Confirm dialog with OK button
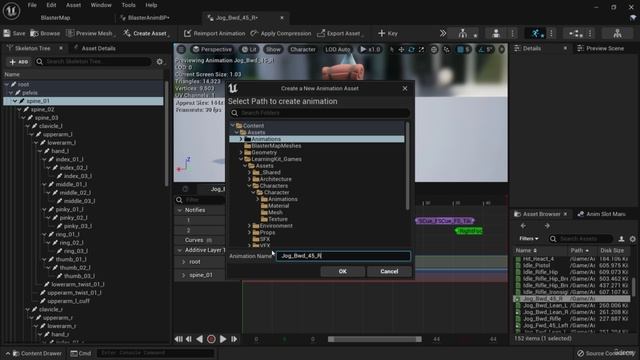The image size is (640, 360). (x=342, y=271)
